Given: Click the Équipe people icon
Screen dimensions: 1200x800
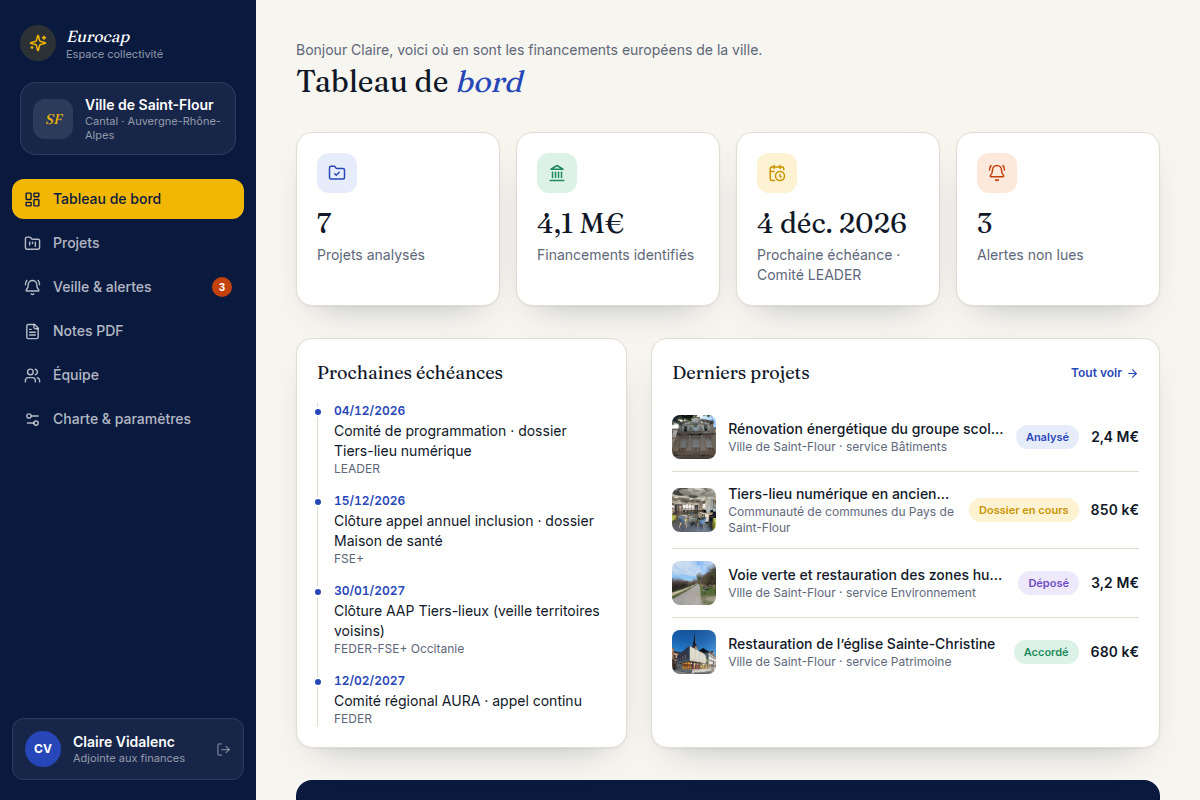Looking at the screenshot, I should [33, 375].
